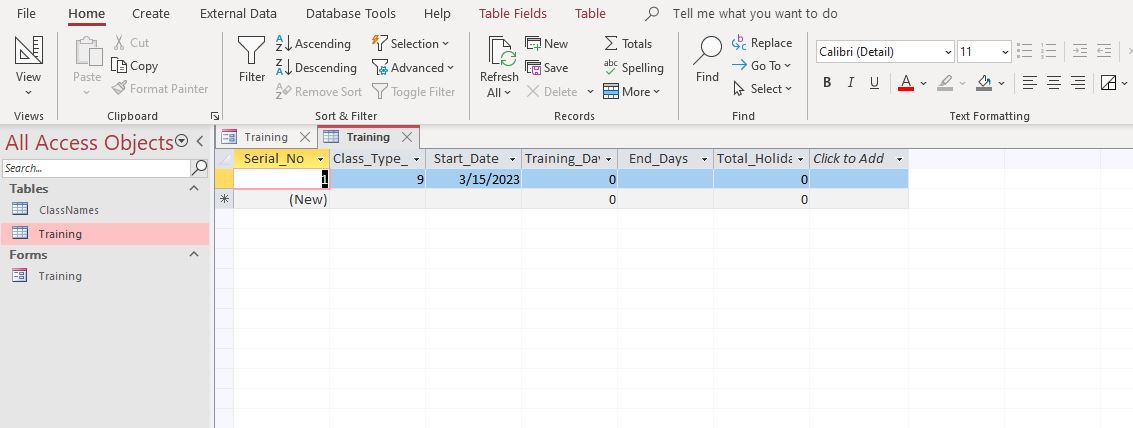Toggle Bold formatting

point(827,83)
